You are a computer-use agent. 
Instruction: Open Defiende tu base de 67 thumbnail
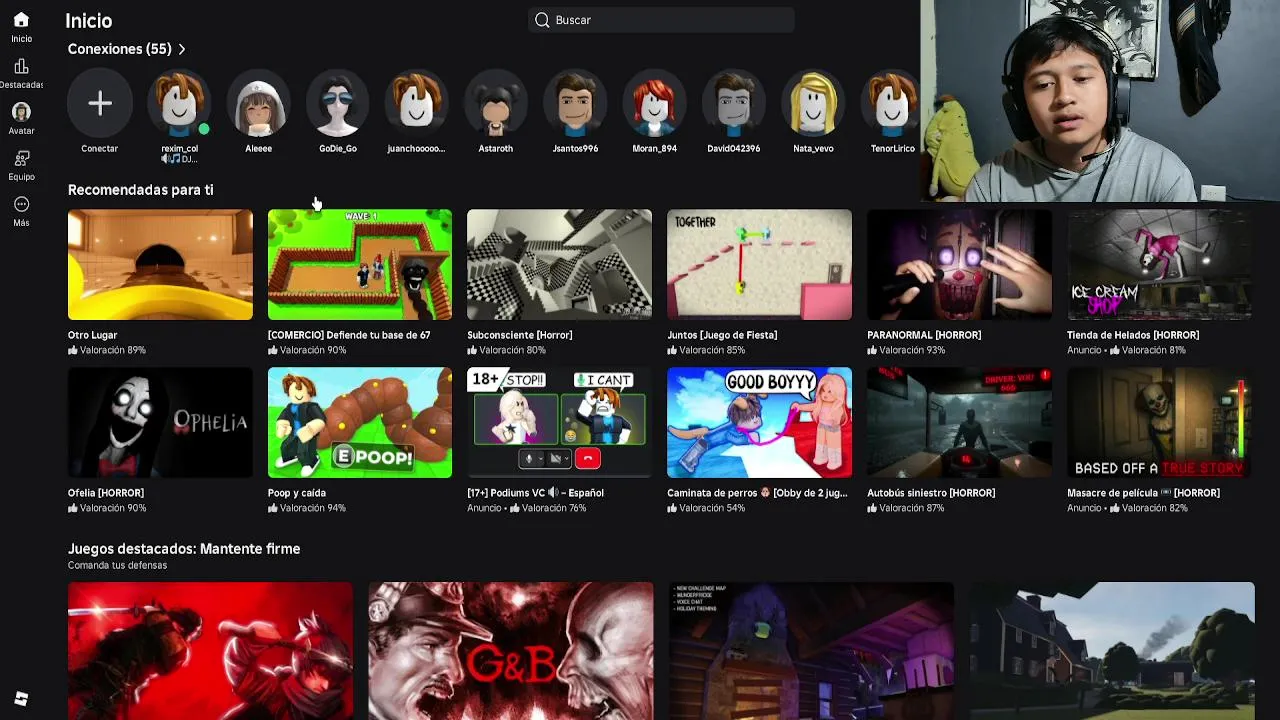[x=360, y=265]
